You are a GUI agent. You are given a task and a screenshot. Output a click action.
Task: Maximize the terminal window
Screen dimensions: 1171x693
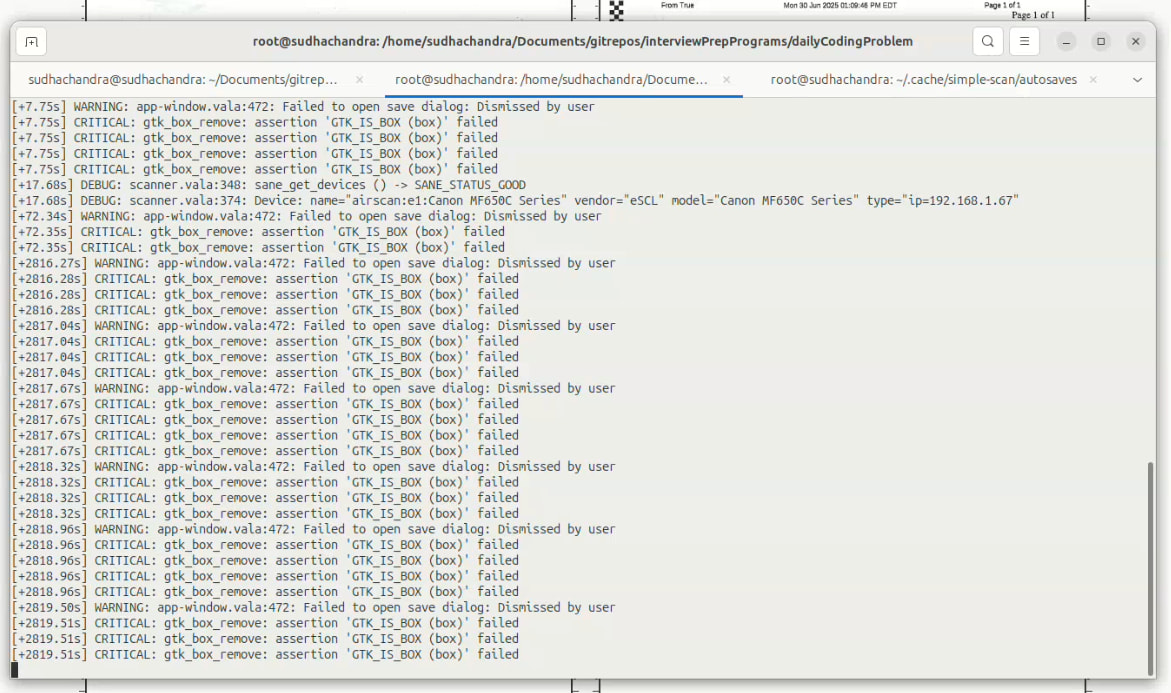(x=1101, y=42)
